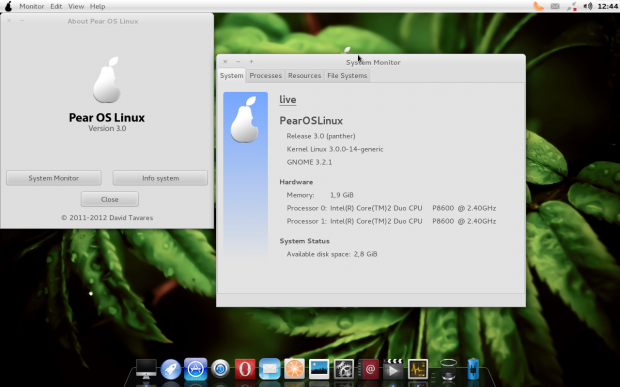Open the App Store icon in dock
620x387 pixels.
(195, 369)
